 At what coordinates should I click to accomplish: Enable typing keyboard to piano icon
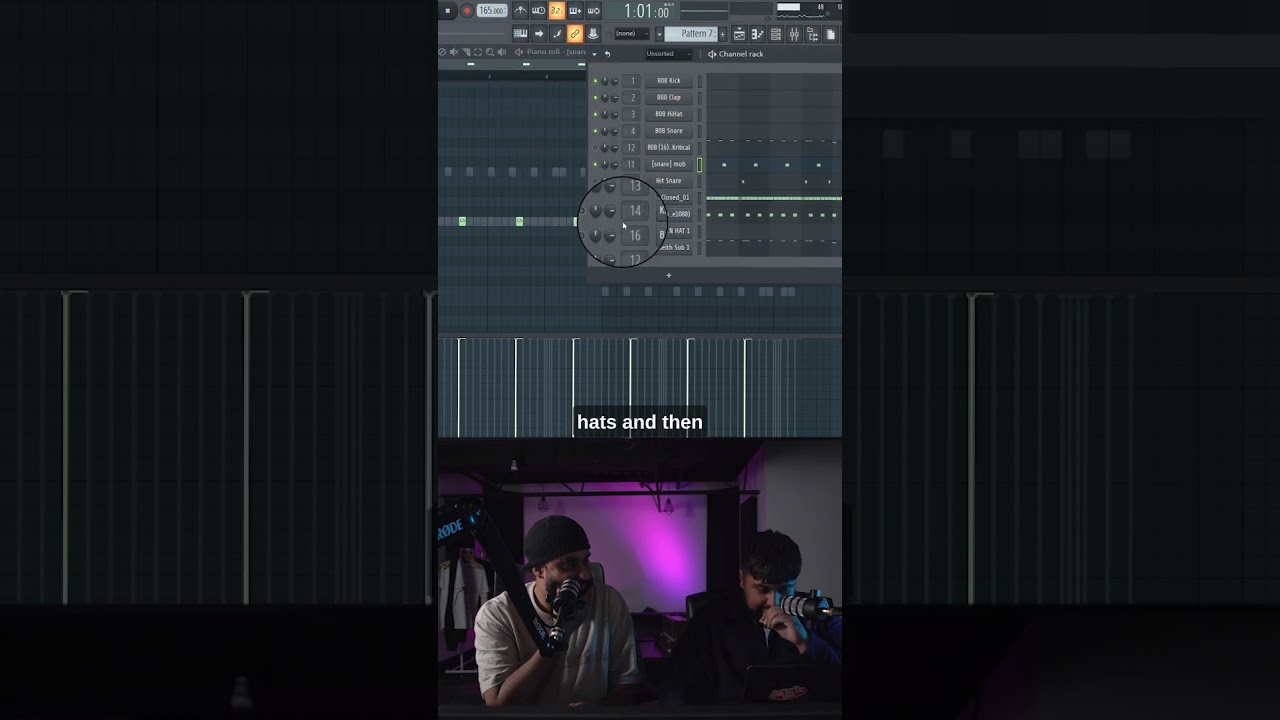click(520, 34)
